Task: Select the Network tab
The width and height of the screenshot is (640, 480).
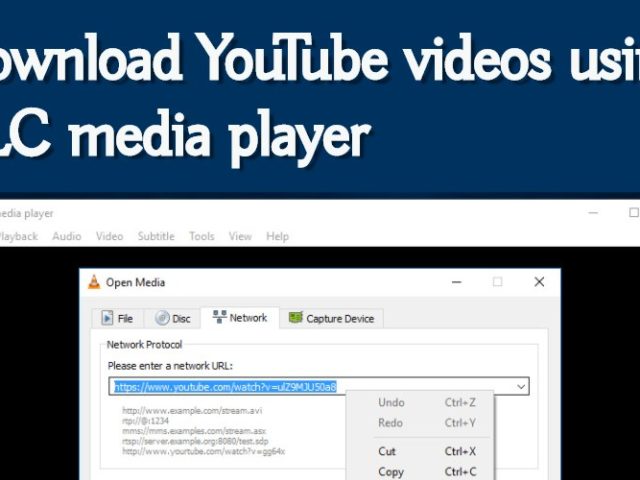Action: click(240, 317)
